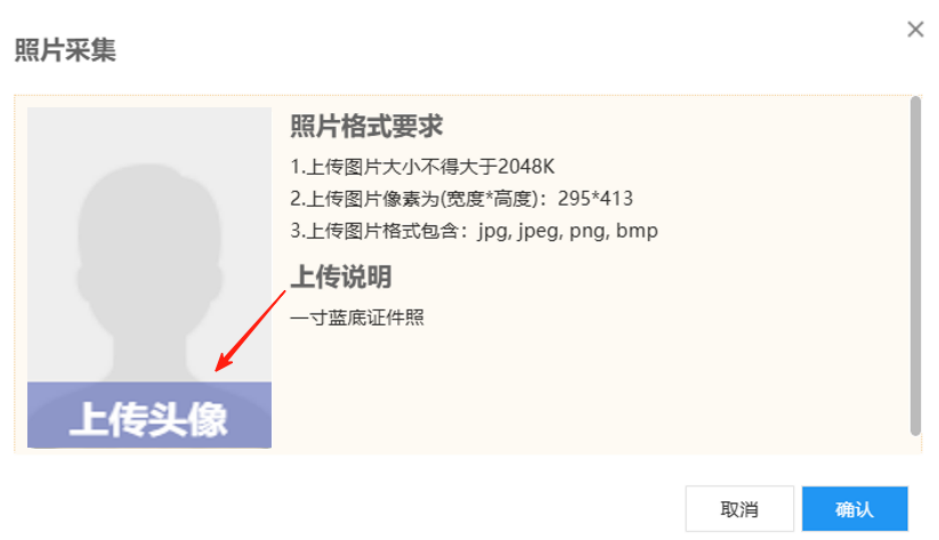Click the 2048K size limit value
Screen dimensions: 939x540
pyautogui.click(x=526, y=166)
